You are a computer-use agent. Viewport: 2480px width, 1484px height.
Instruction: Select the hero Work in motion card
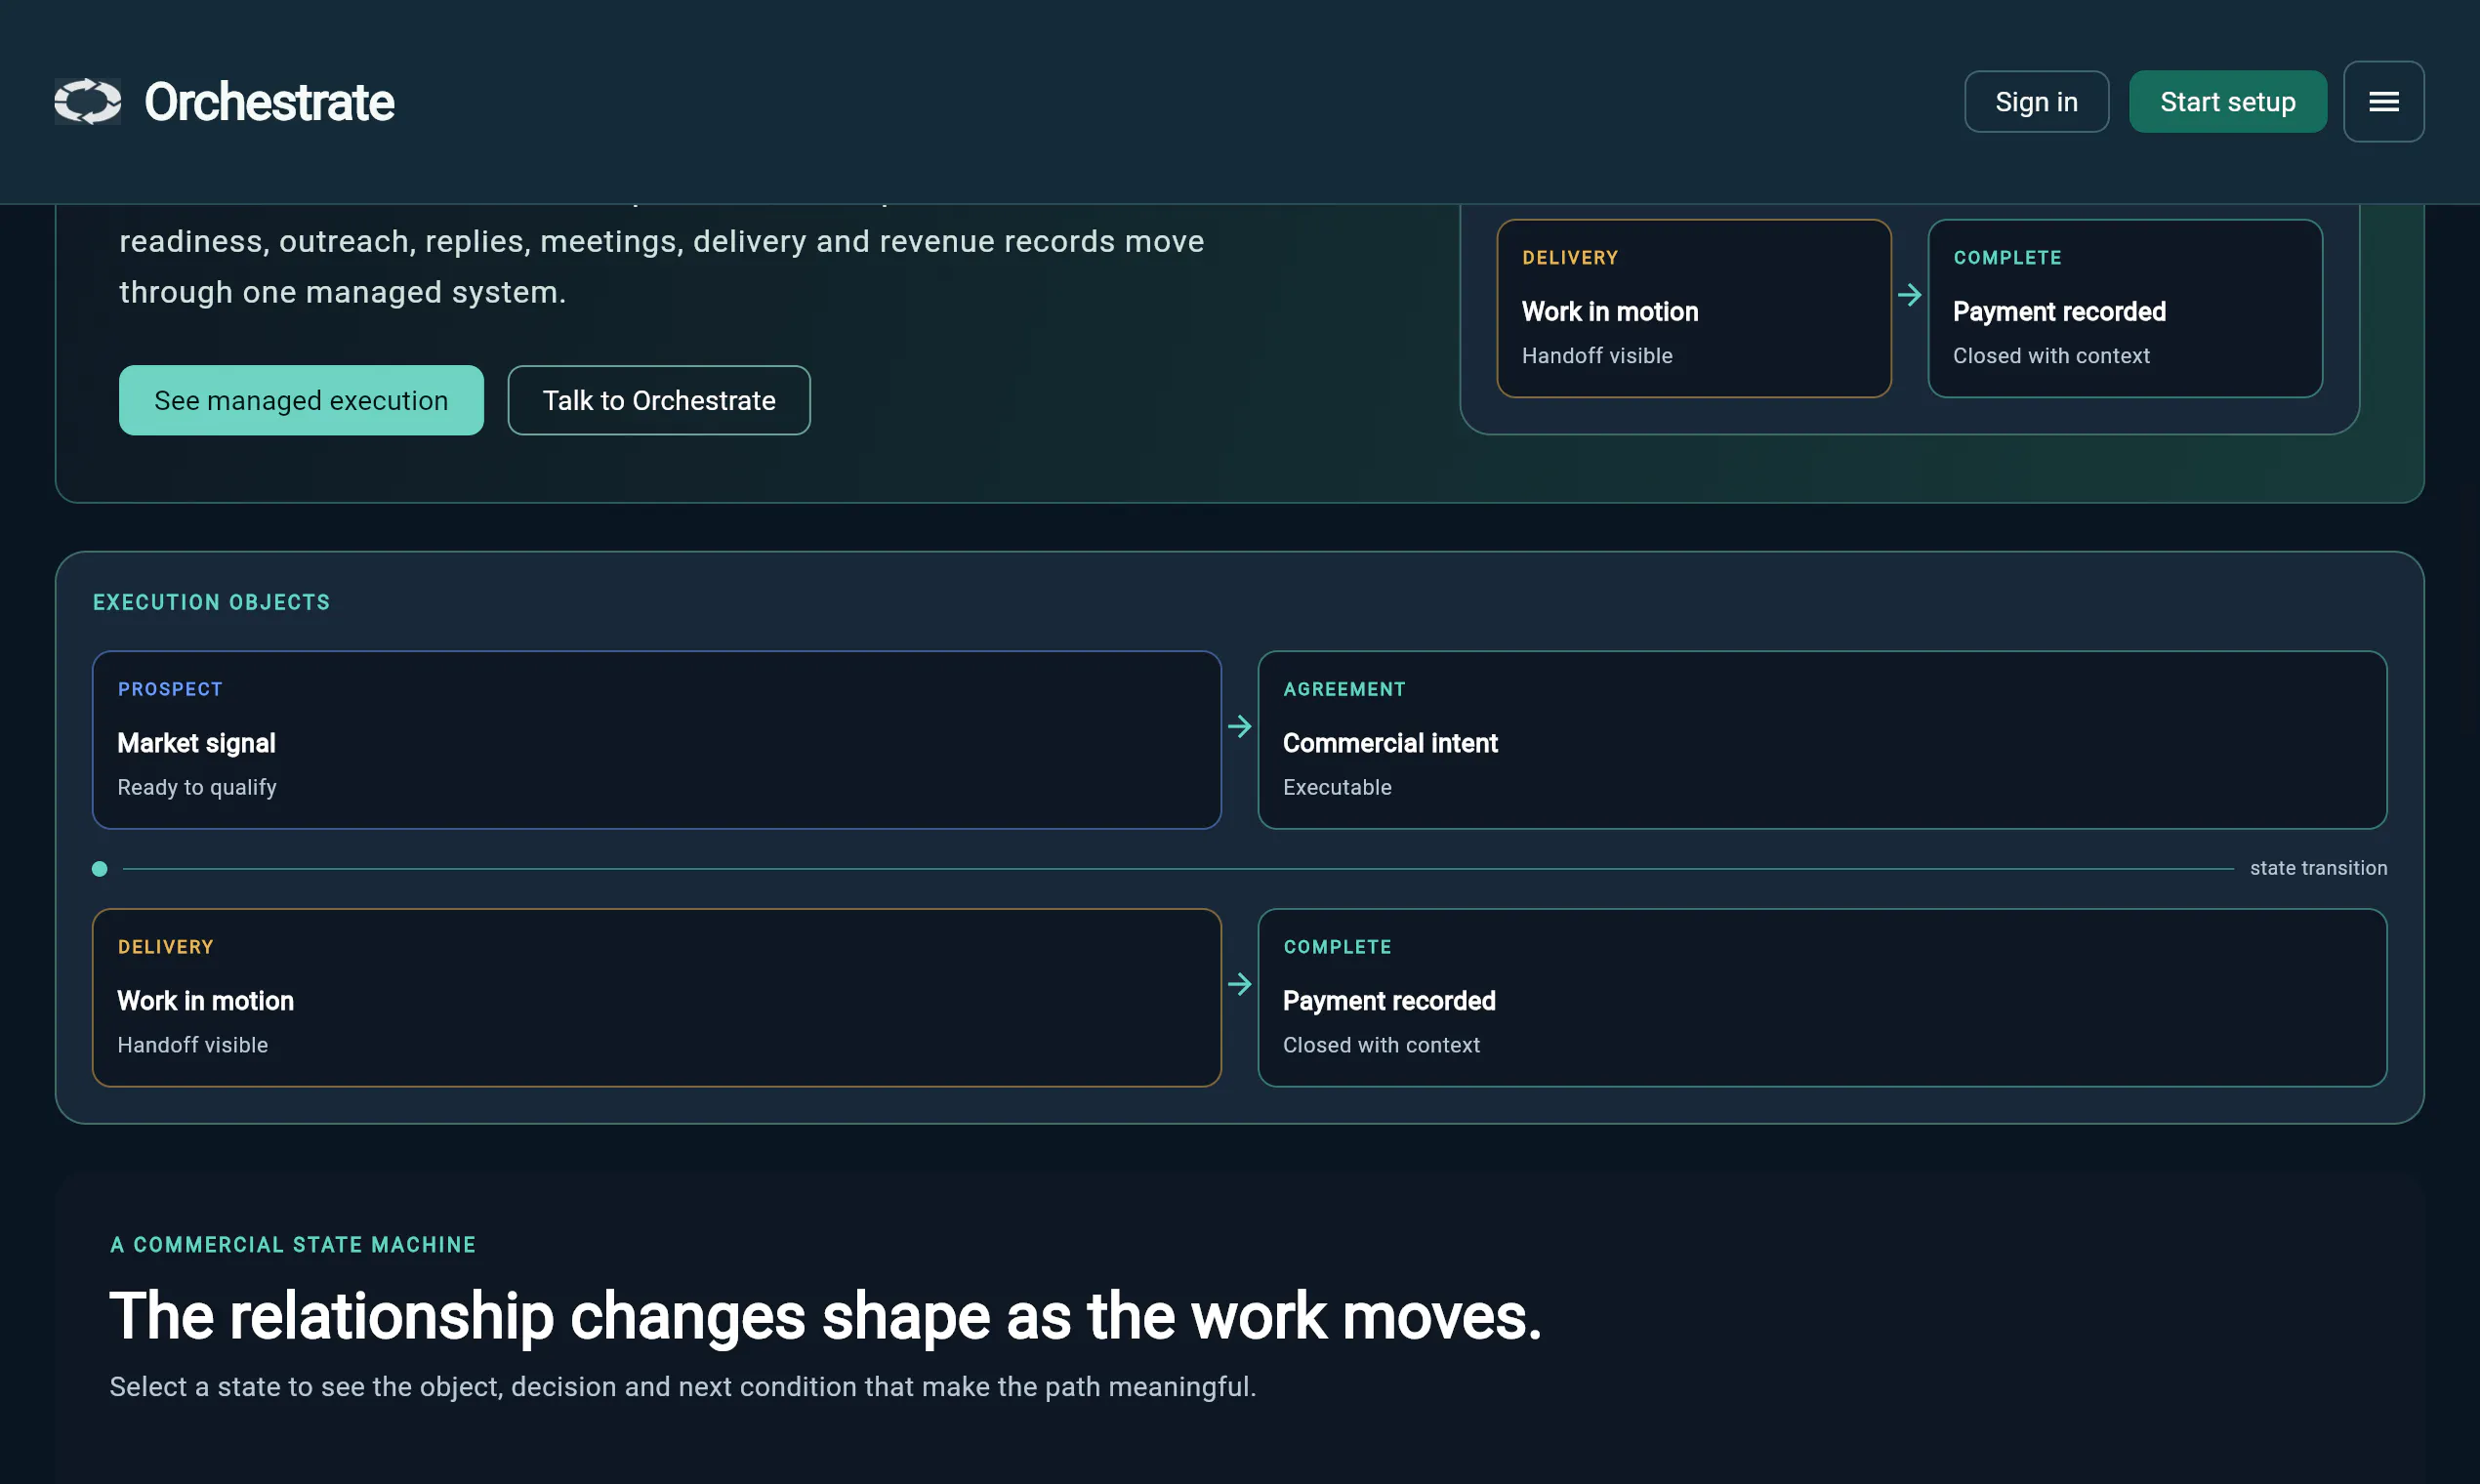[x=1693, y=308]
